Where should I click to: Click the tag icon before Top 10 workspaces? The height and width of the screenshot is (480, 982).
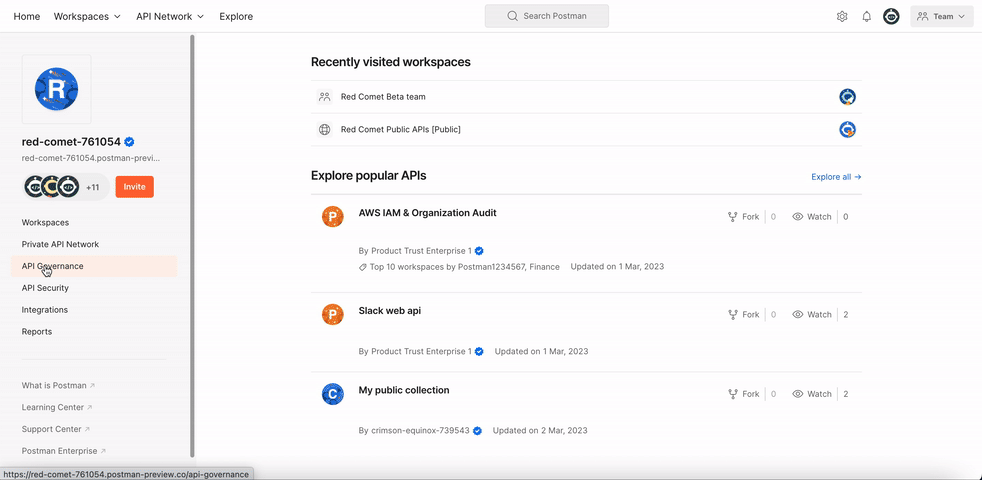[x=363, y=267]
